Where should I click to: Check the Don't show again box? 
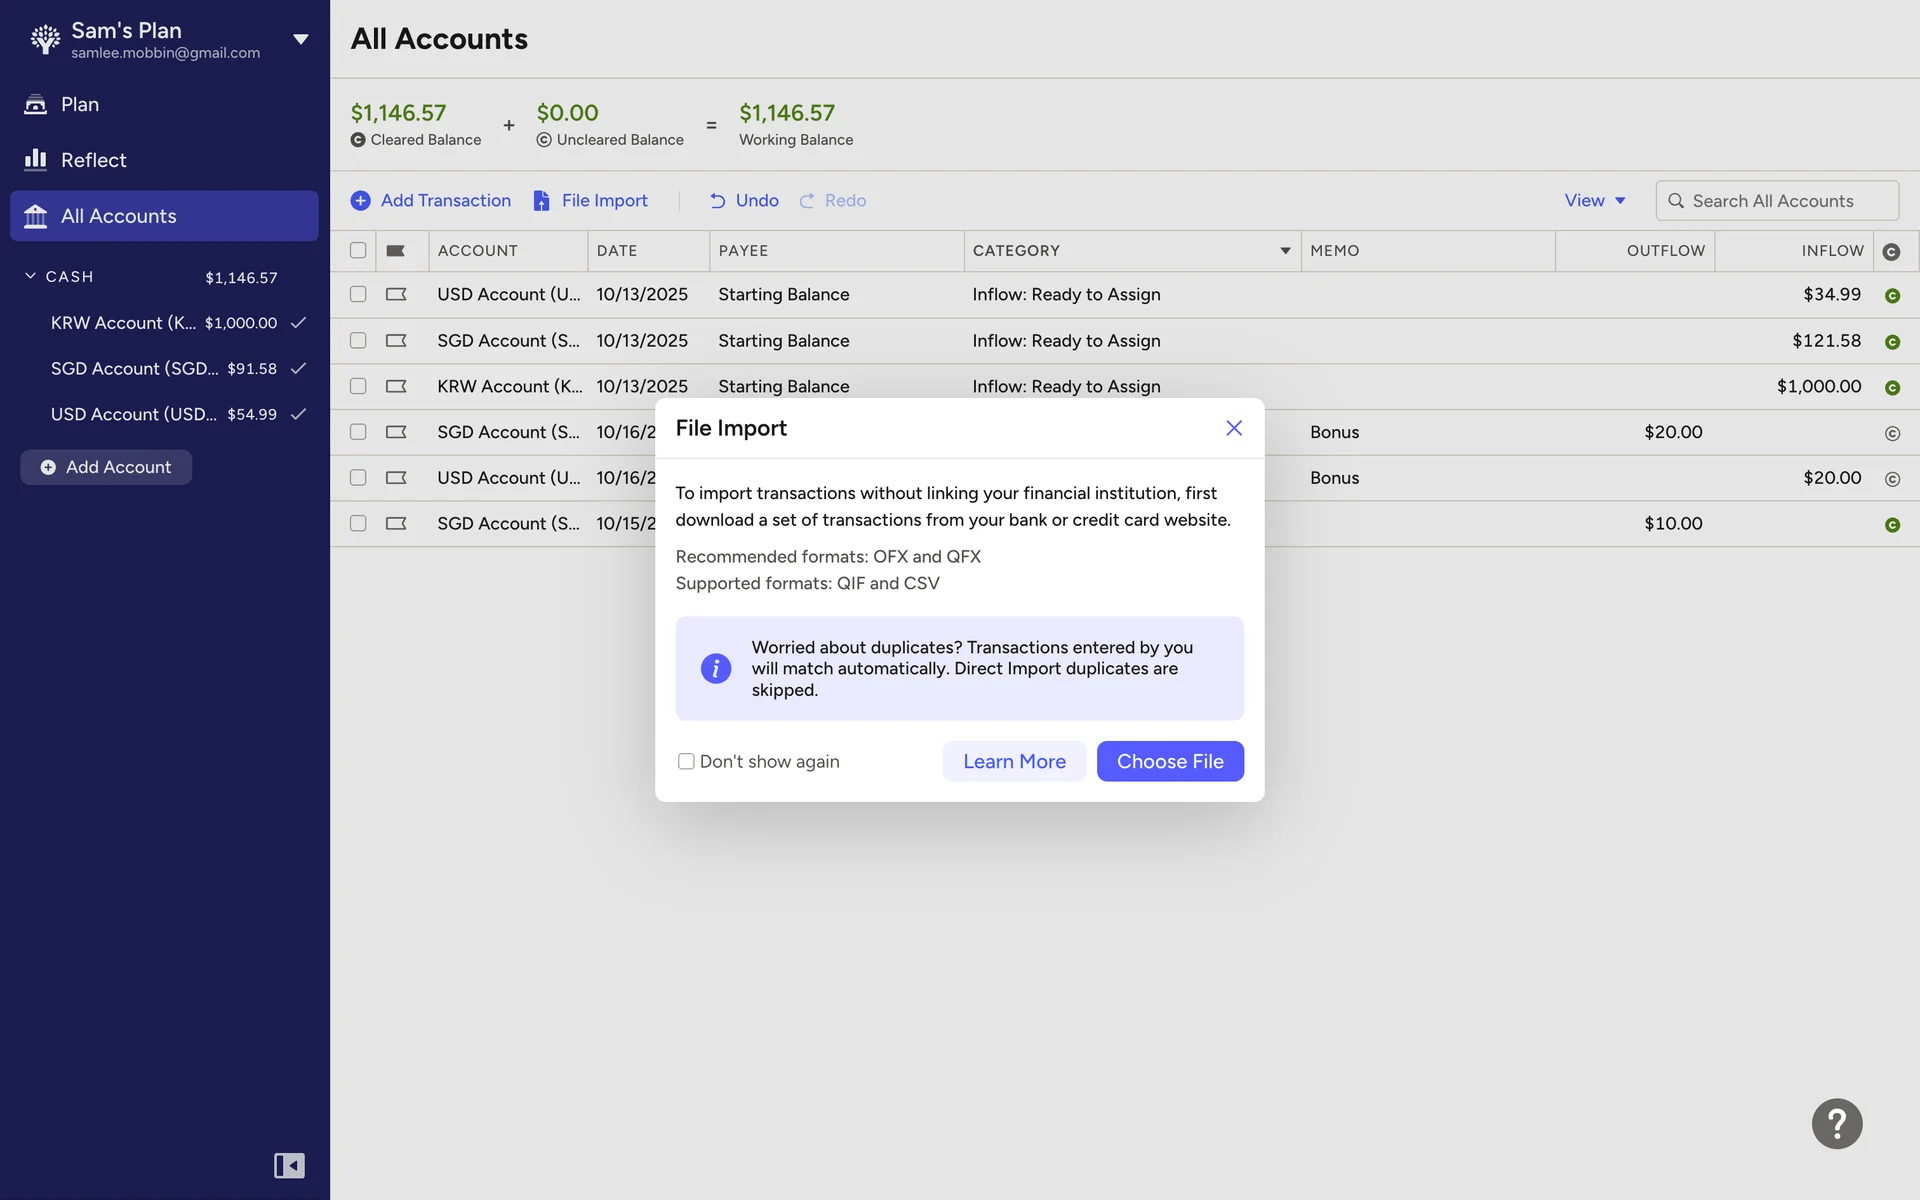[x=686, y=761]
